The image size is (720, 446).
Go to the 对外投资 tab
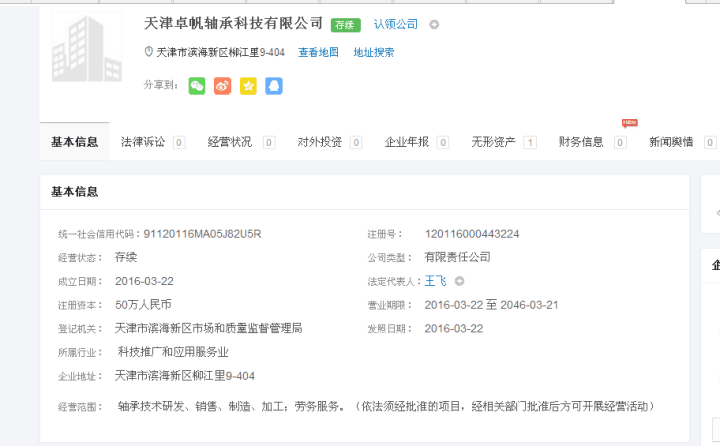[319, 142]
